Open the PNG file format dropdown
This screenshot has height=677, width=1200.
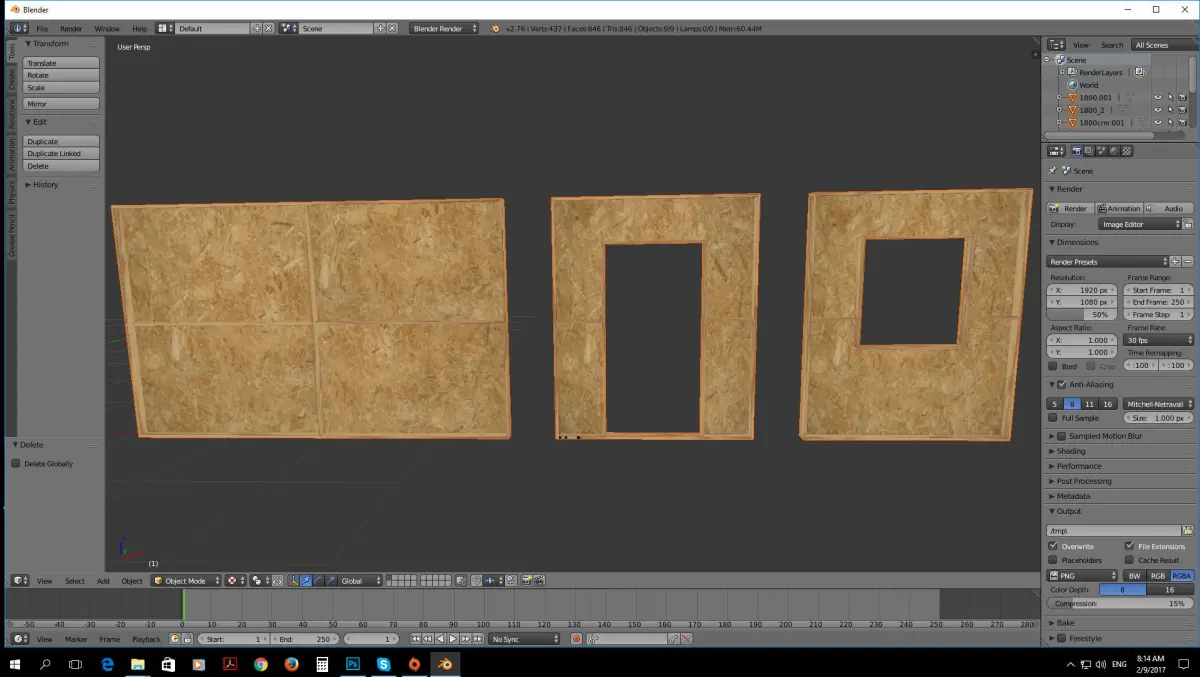pyautogui.click(x=1082, y=576)
